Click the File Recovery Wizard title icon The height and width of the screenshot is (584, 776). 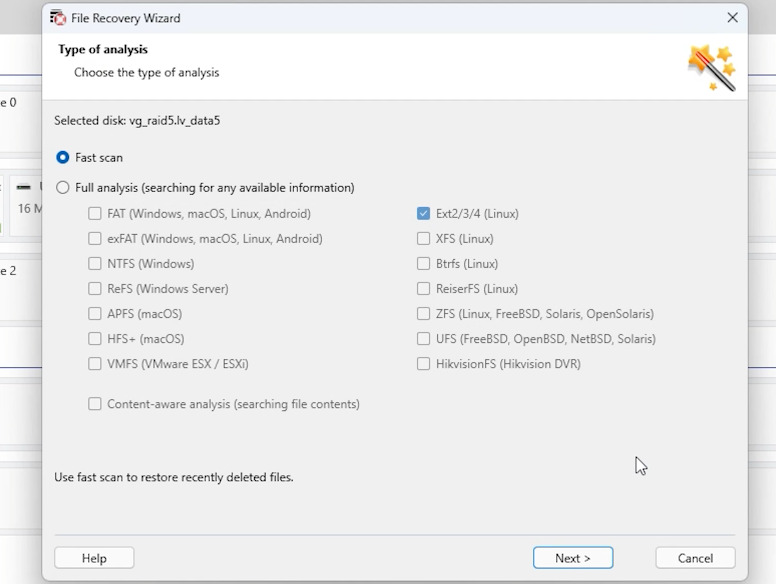tap(58, 18)
